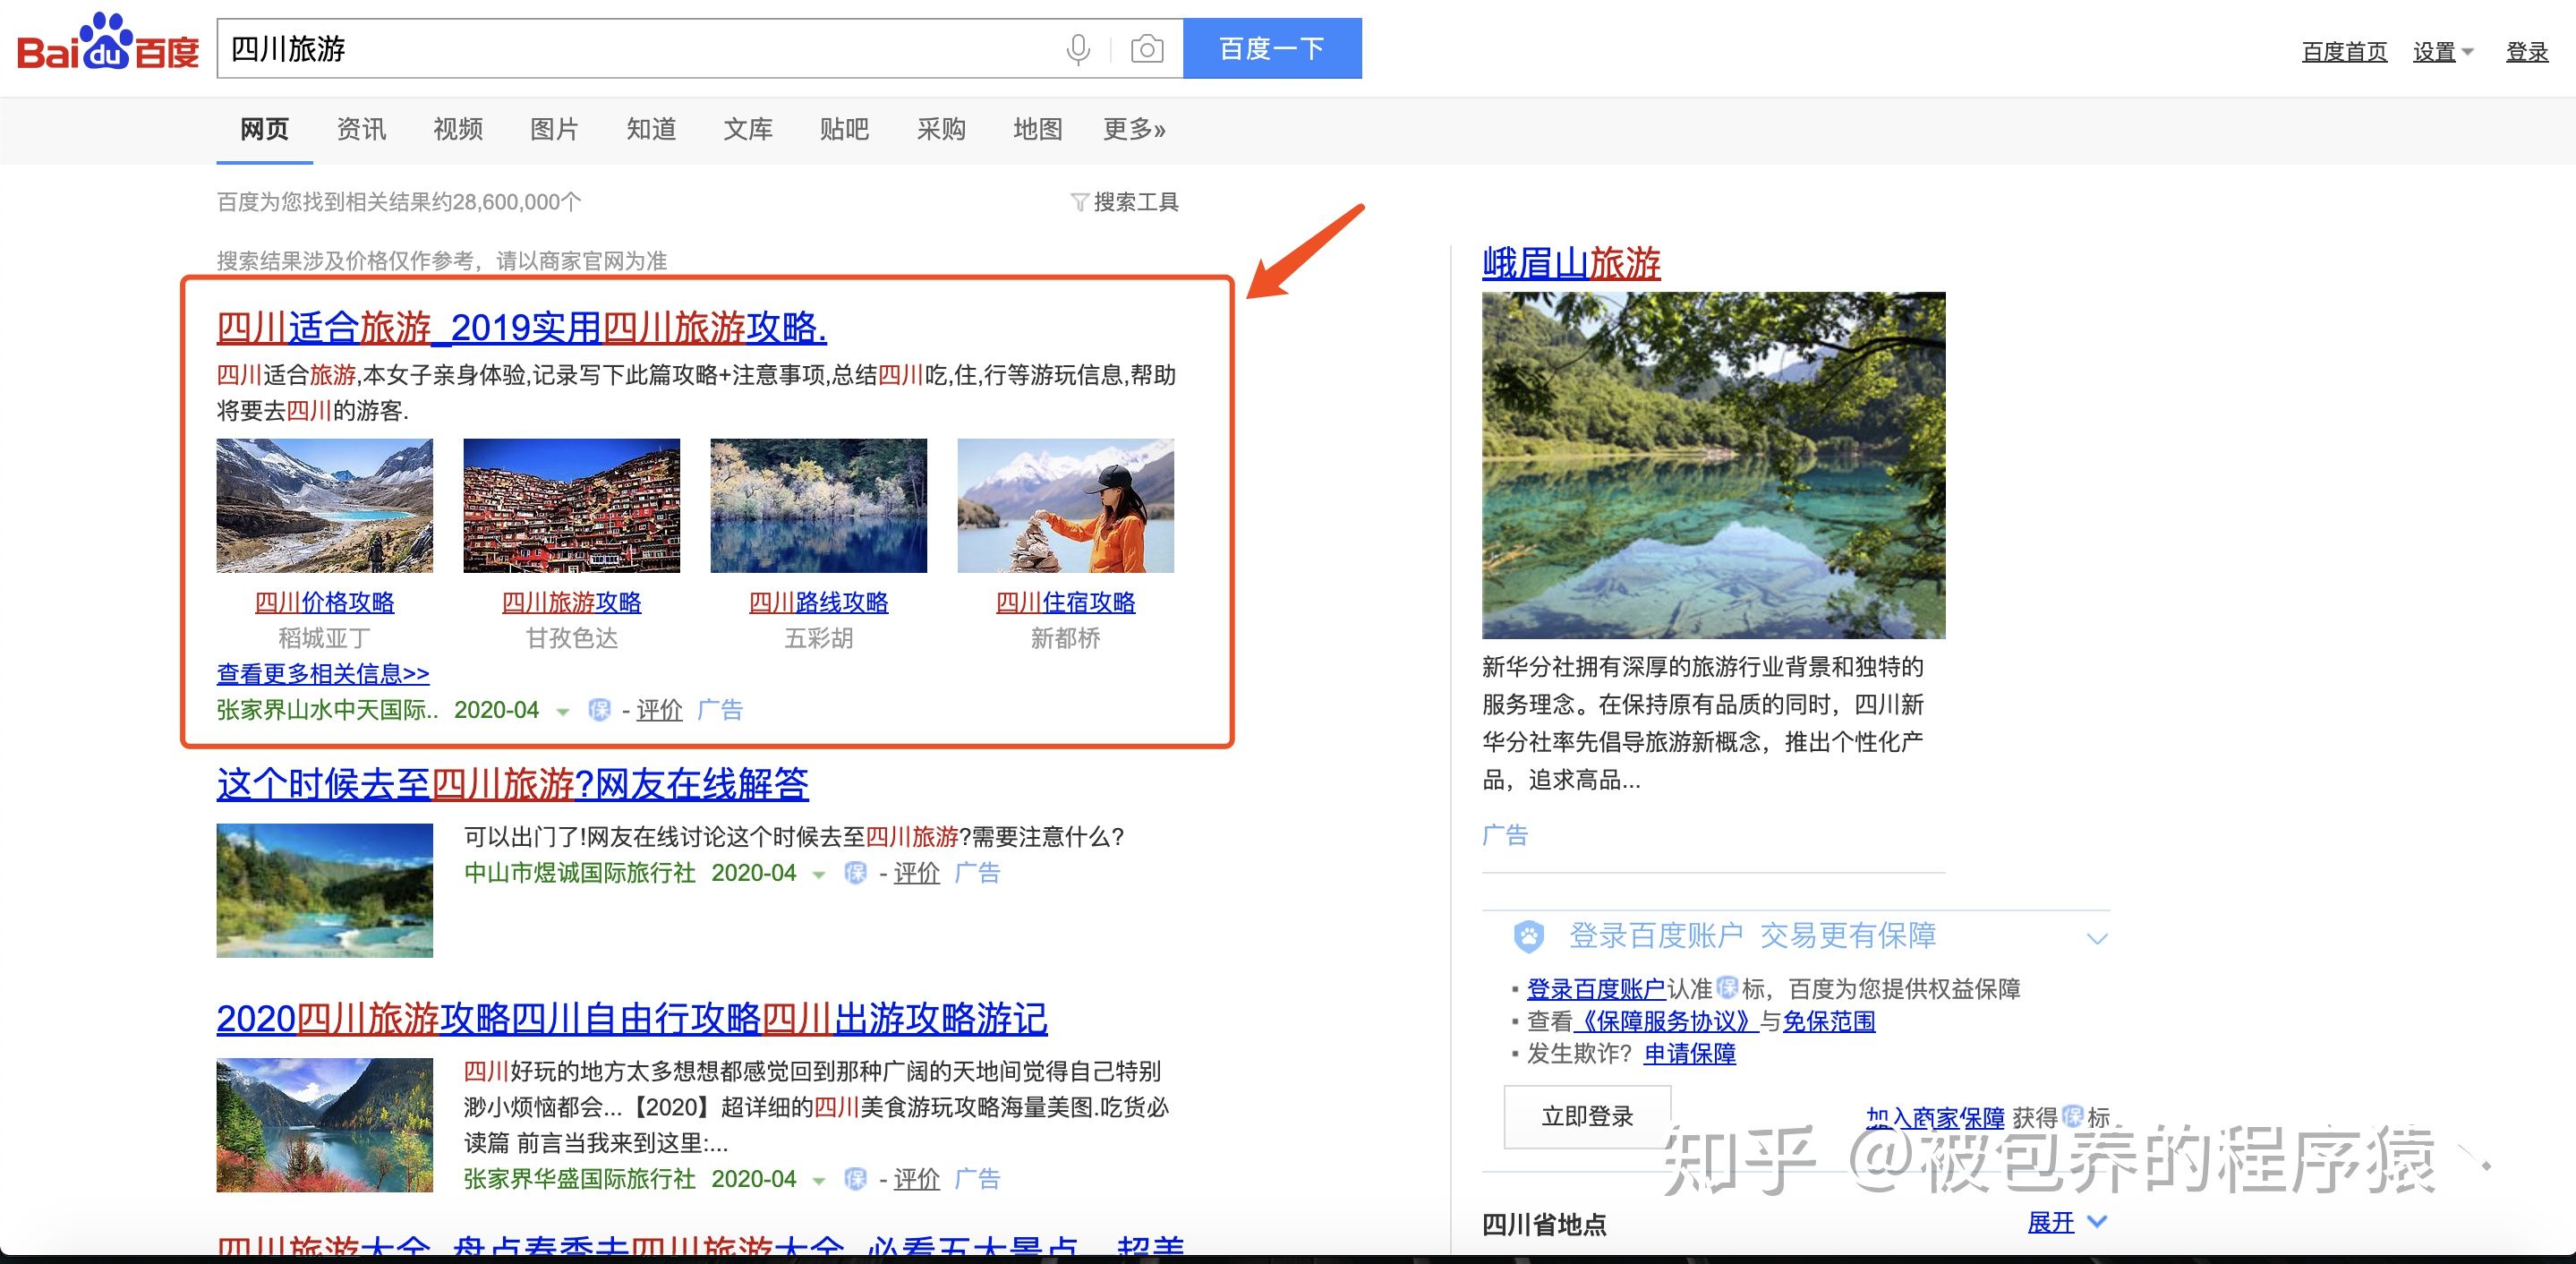Open large 峨眉山旅游 lake image
This screenshot has width=2576, height=1264.
coord(1714,465)
